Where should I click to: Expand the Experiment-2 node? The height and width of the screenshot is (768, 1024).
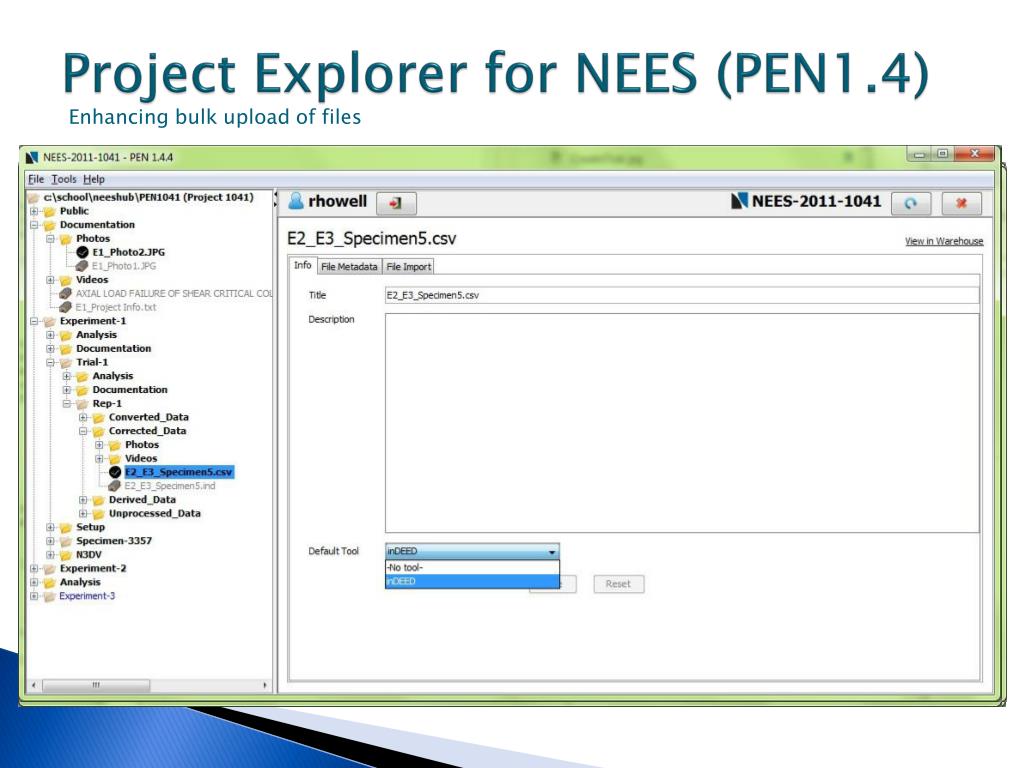click(x=34, y=568)
